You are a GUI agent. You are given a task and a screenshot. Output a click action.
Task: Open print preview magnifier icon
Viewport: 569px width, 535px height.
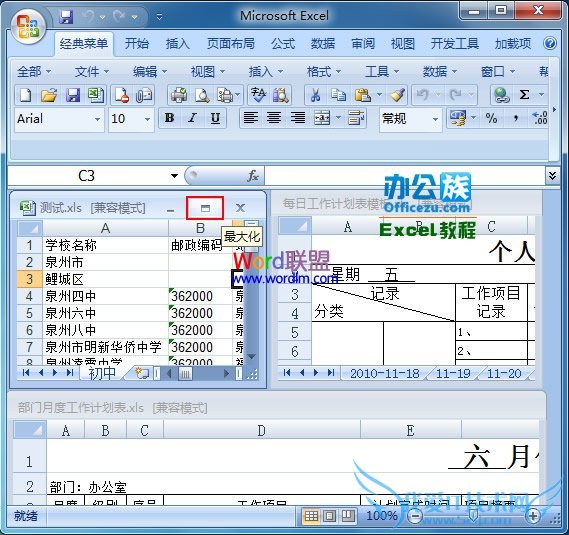pos(202,95)
